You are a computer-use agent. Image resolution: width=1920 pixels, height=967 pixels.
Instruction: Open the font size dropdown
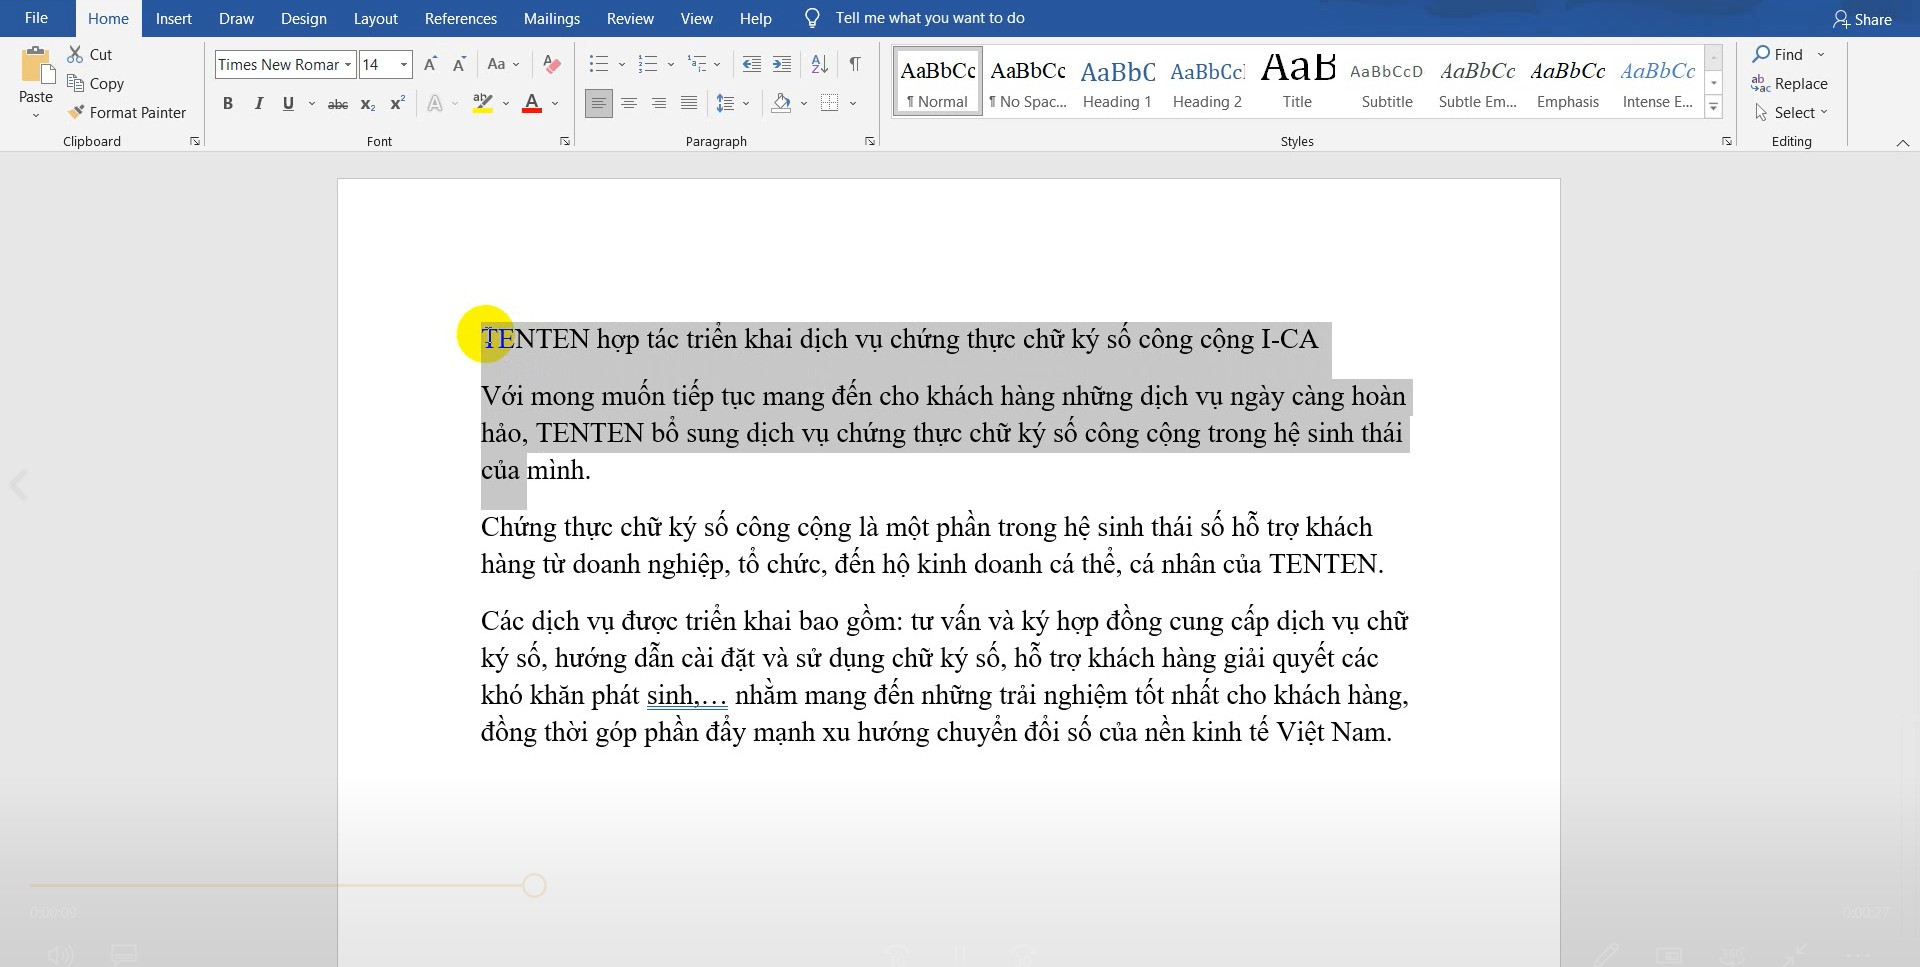[x=404, y=65]
